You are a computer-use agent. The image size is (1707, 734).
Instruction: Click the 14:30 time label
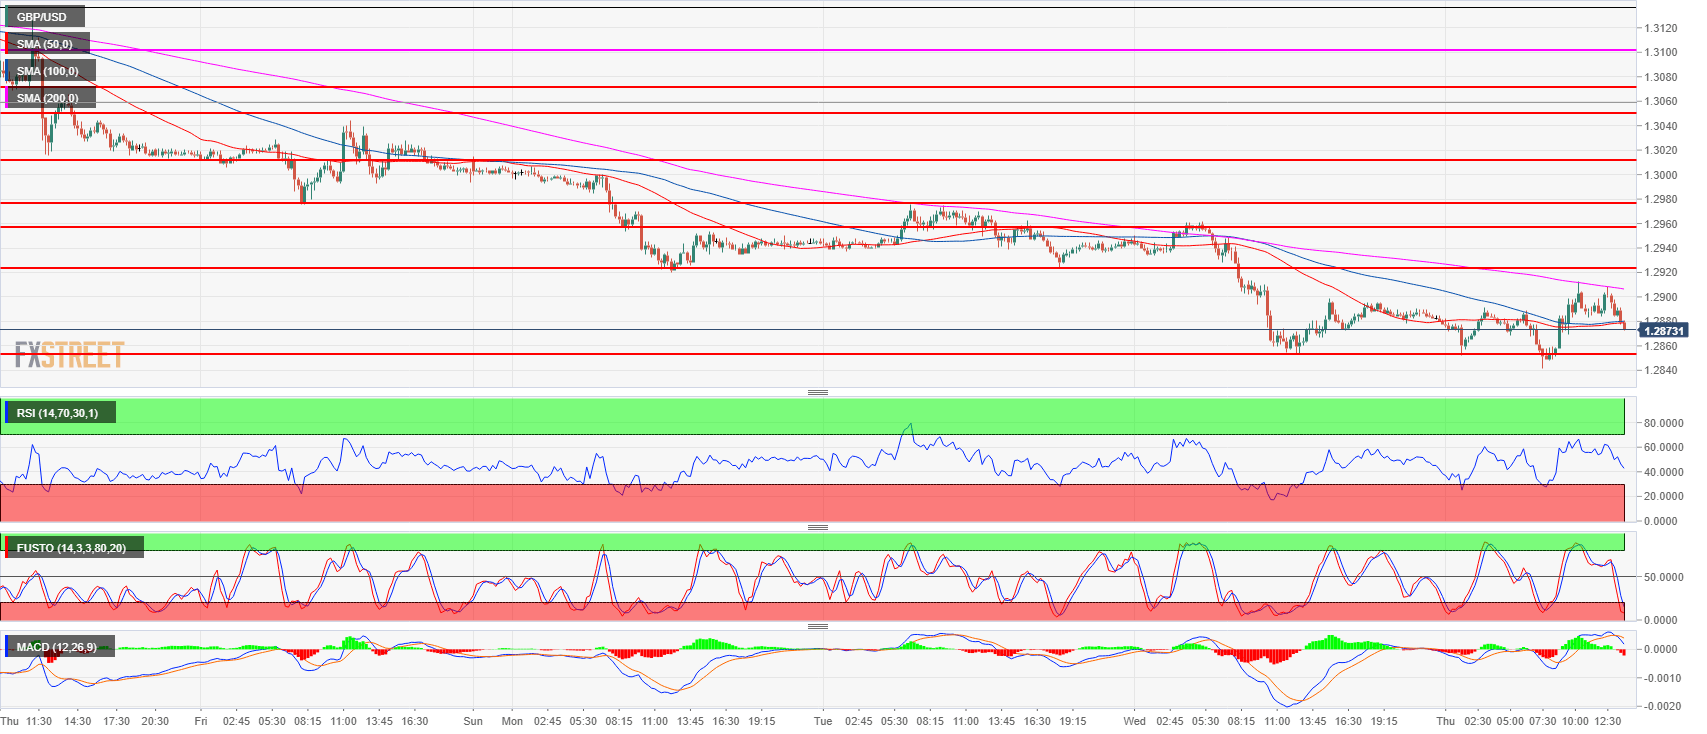point(77,721)
